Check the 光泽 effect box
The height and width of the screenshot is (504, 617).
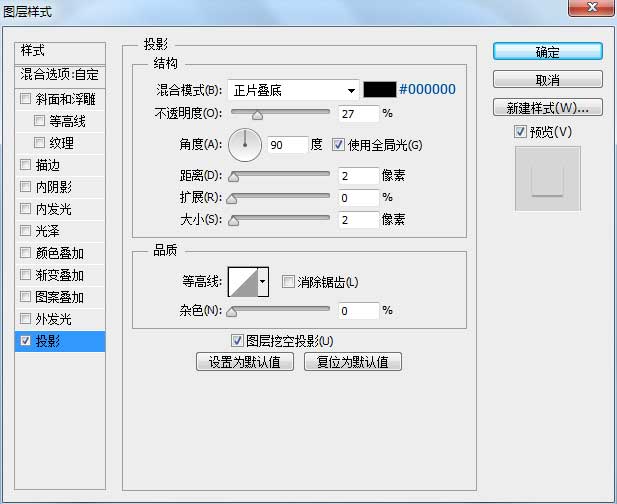26,231
